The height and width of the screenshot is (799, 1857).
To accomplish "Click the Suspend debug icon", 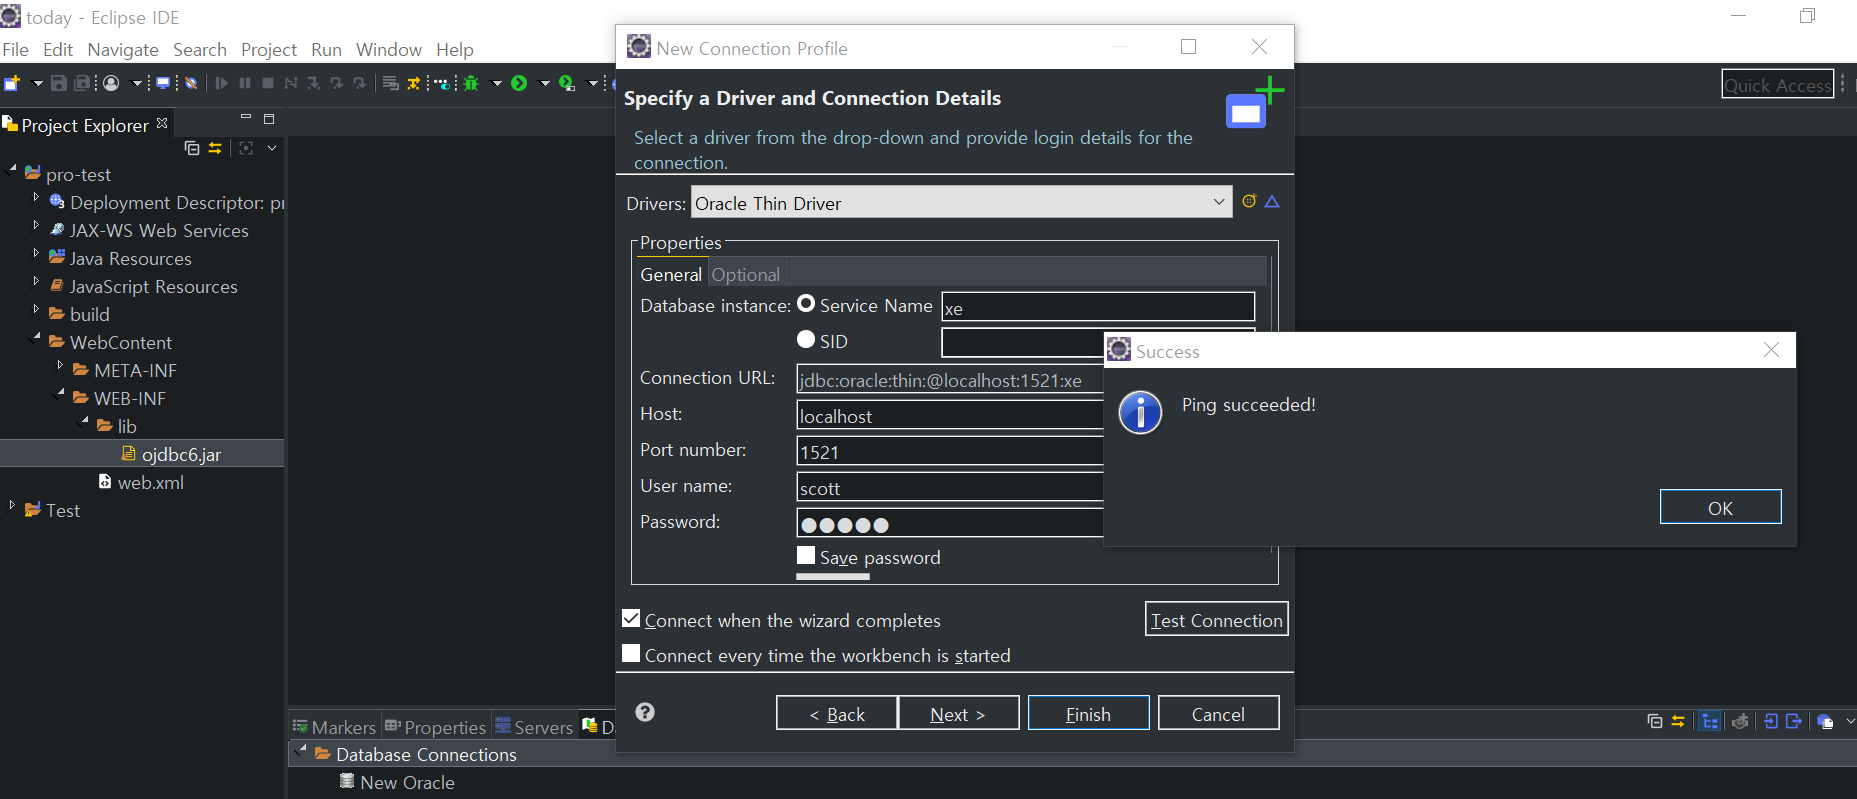I will tap(245, 84).
